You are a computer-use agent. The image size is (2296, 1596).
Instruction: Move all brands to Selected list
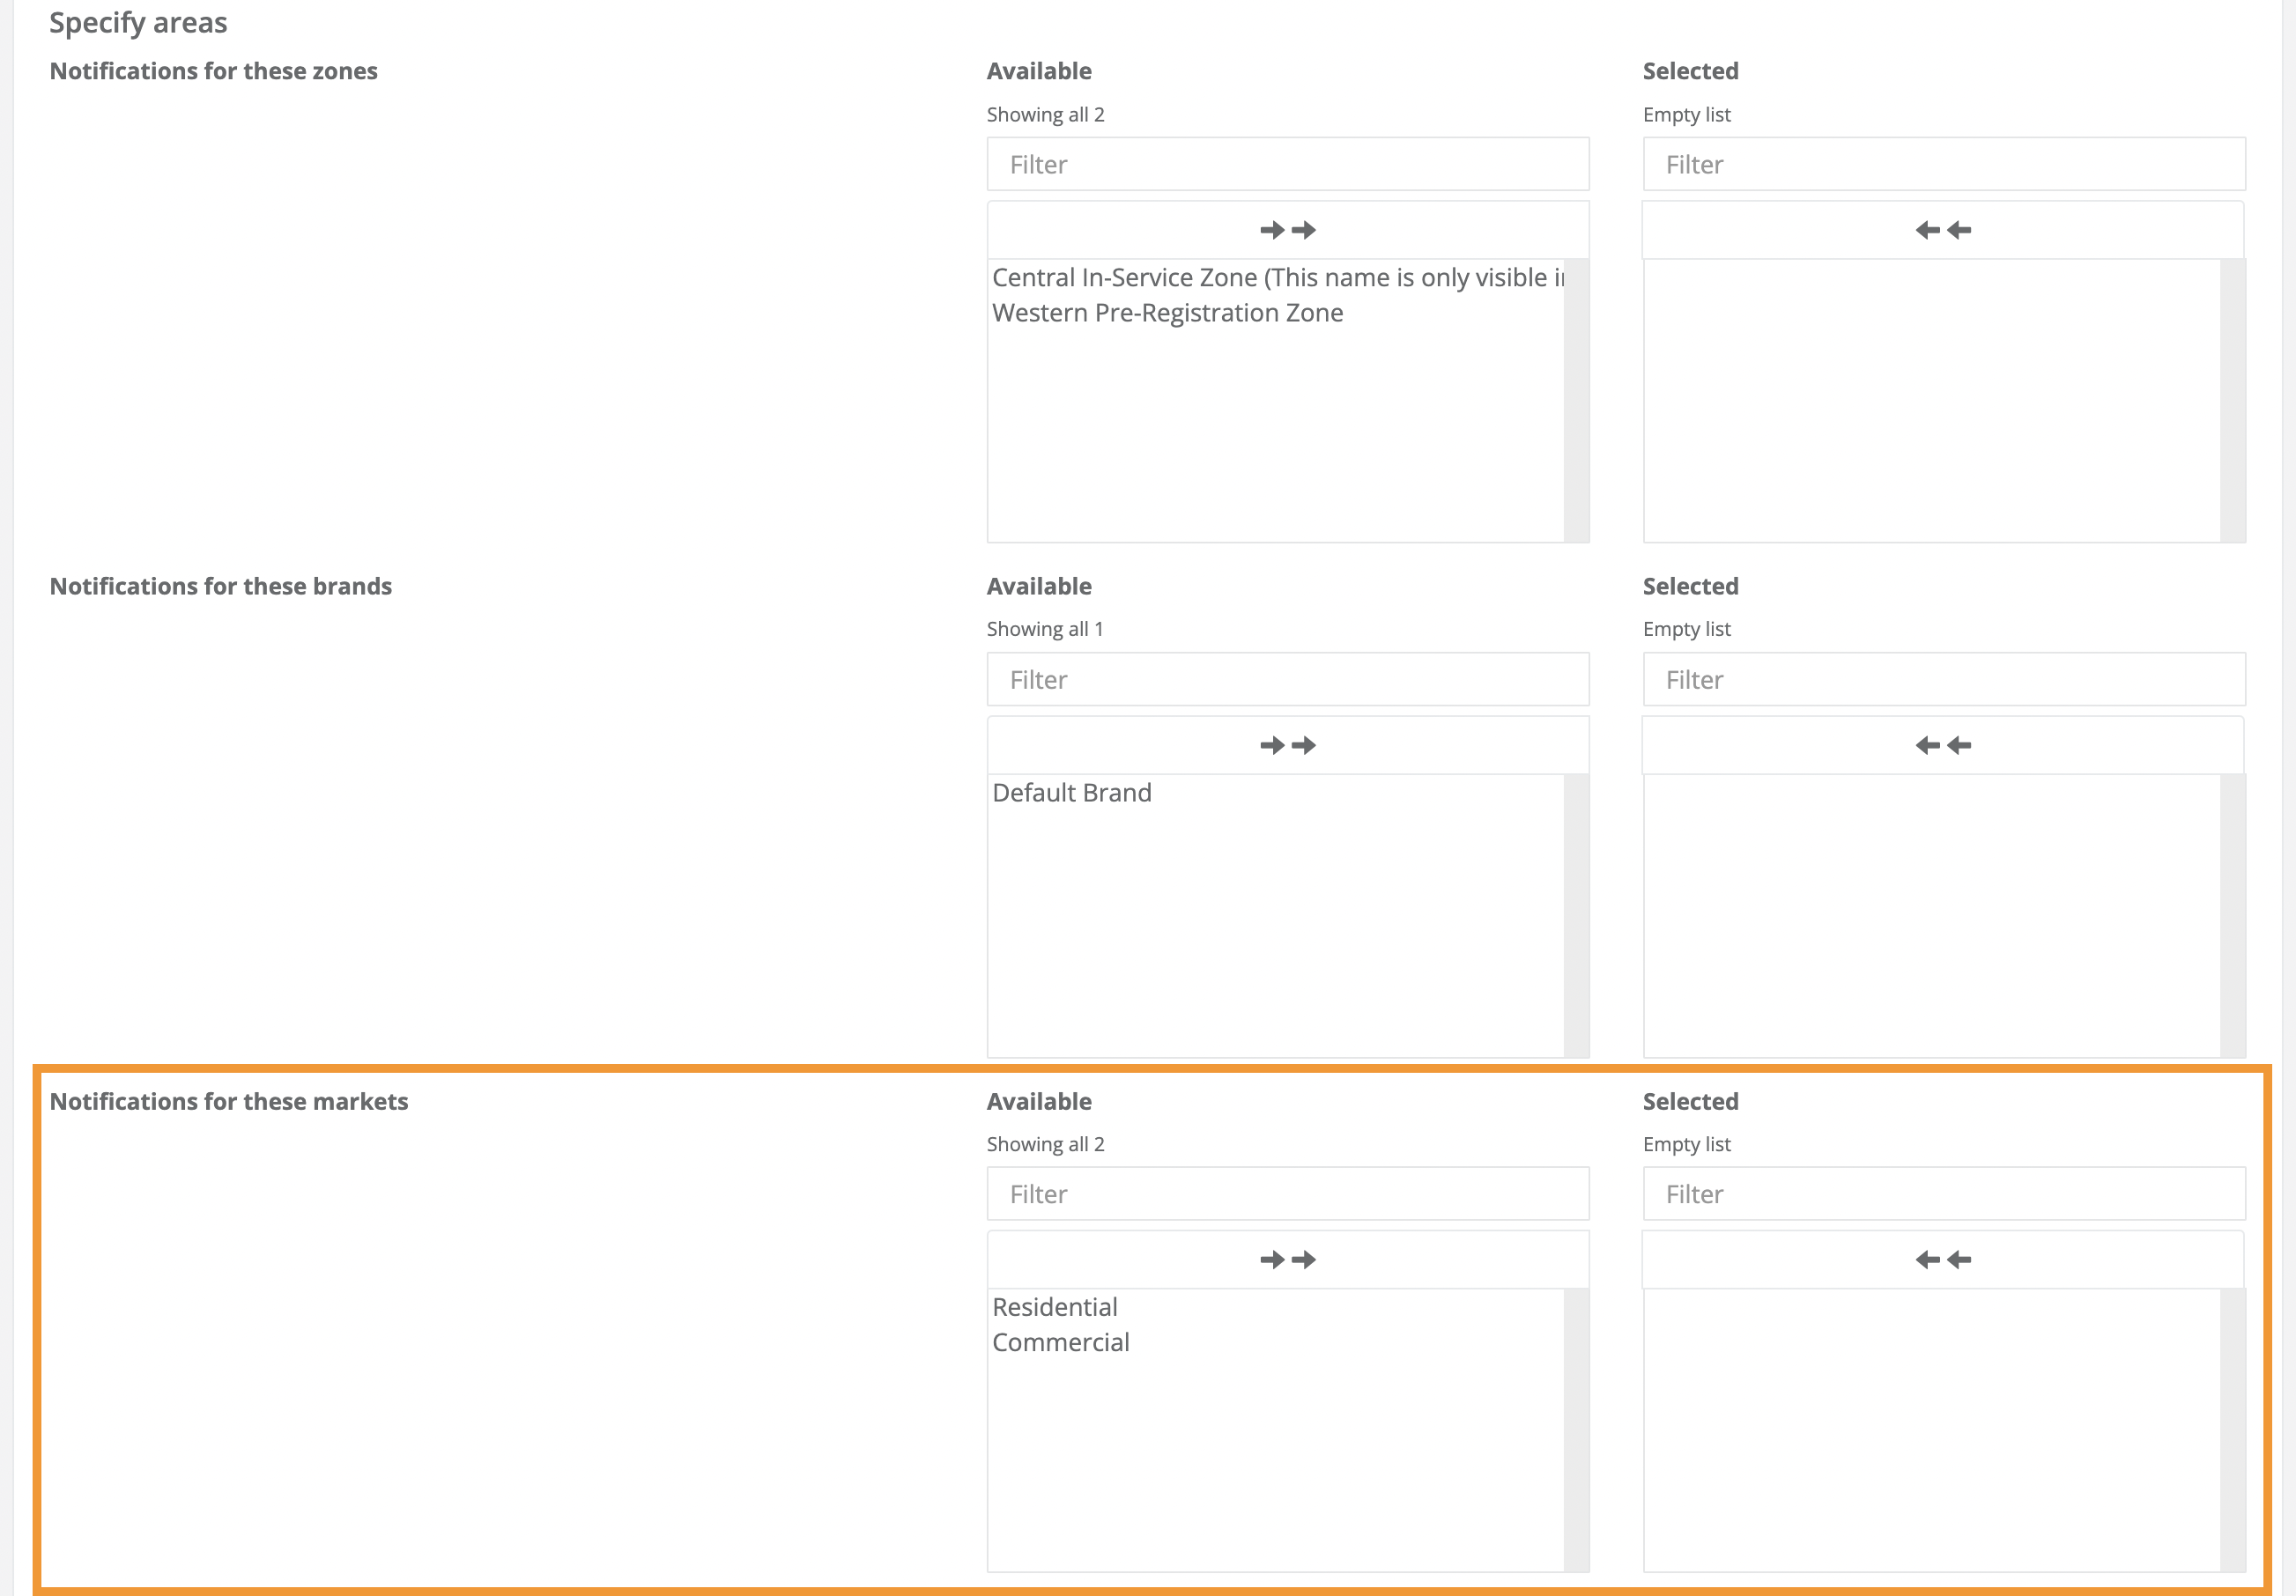tap(1287, 745)
